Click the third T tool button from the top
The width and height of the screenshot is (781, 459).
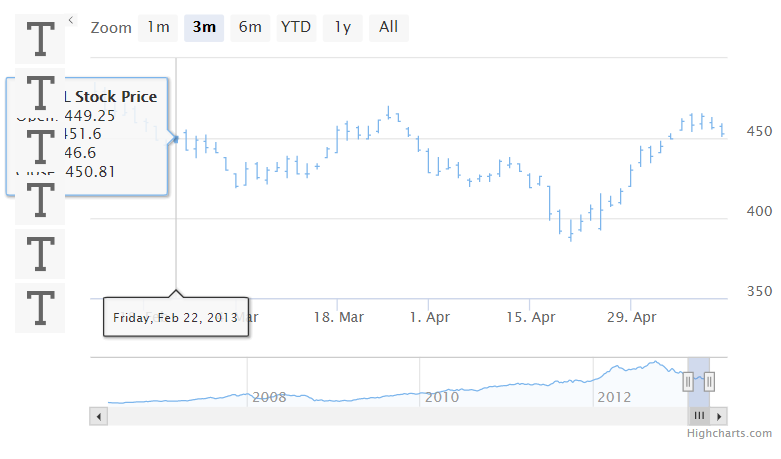pyautogui.click(x=40, y=146)
